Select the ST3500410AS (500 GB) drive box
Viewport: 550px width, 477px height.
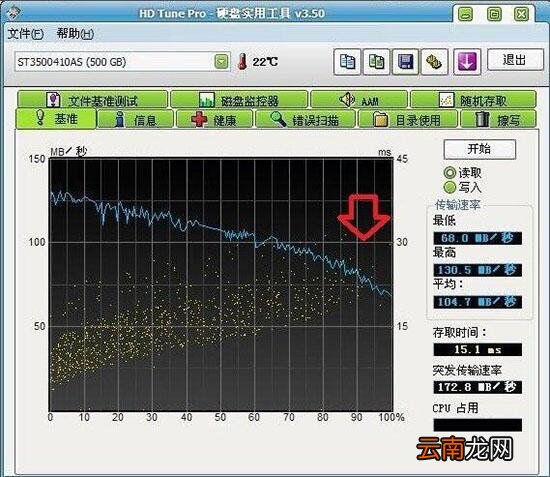tap(122, 62)
